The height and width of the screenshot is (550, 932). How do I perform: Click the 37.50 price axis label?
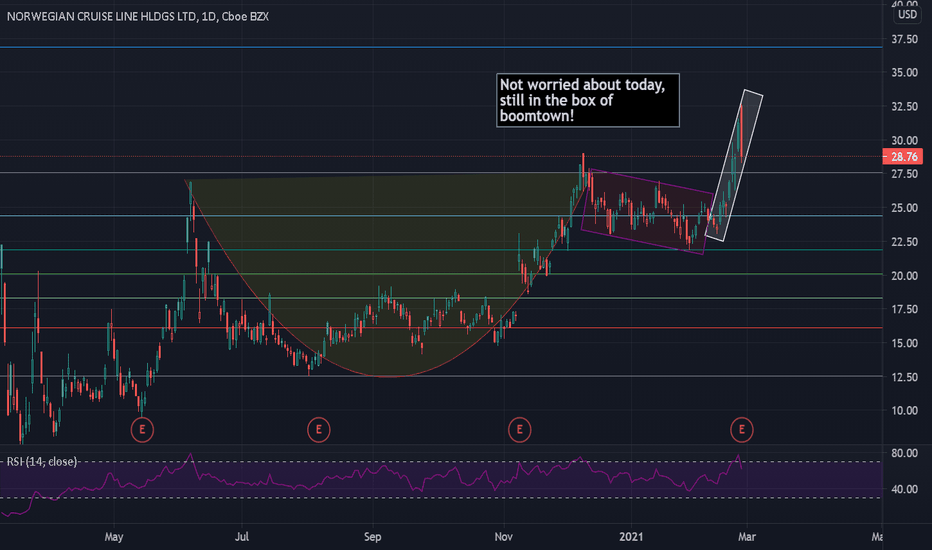pos(904,39)
